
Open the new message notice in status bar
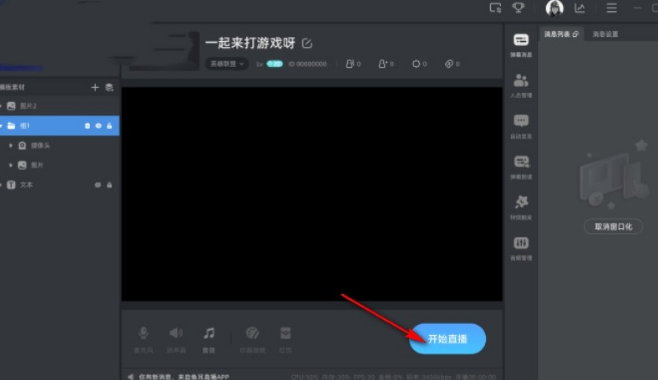click(184, 377)
